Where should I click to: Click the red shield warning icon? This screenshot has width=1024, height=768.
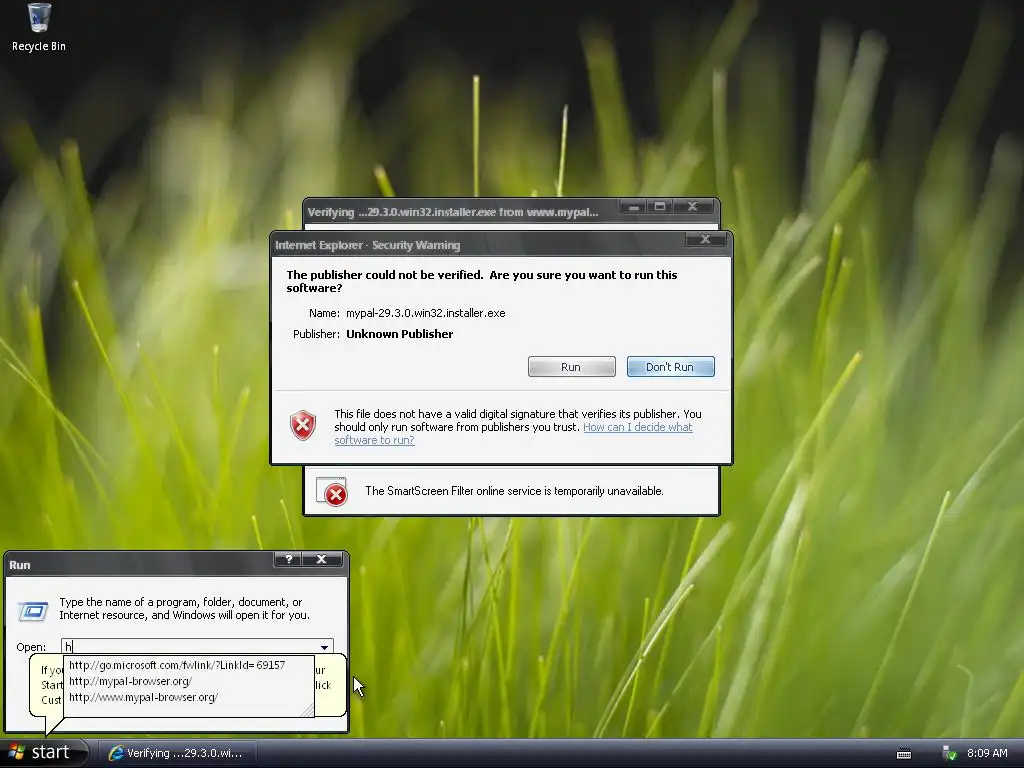pyautogui.click(x=303, y=425)
